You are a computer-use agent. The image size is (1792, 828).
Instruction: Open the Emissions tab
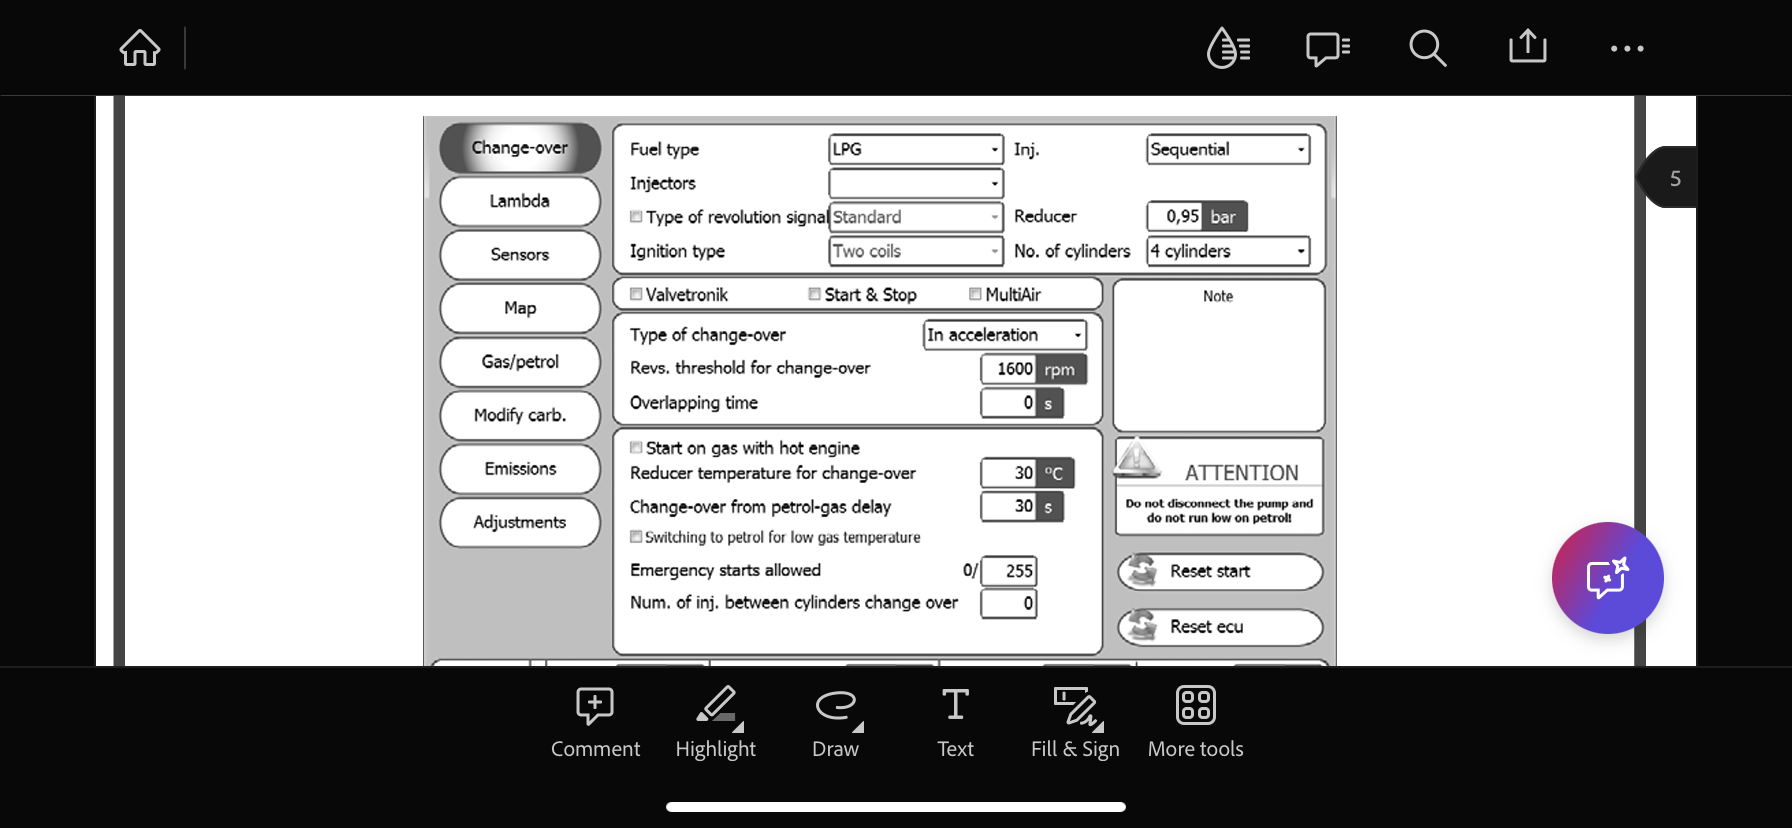pos(520,469)
